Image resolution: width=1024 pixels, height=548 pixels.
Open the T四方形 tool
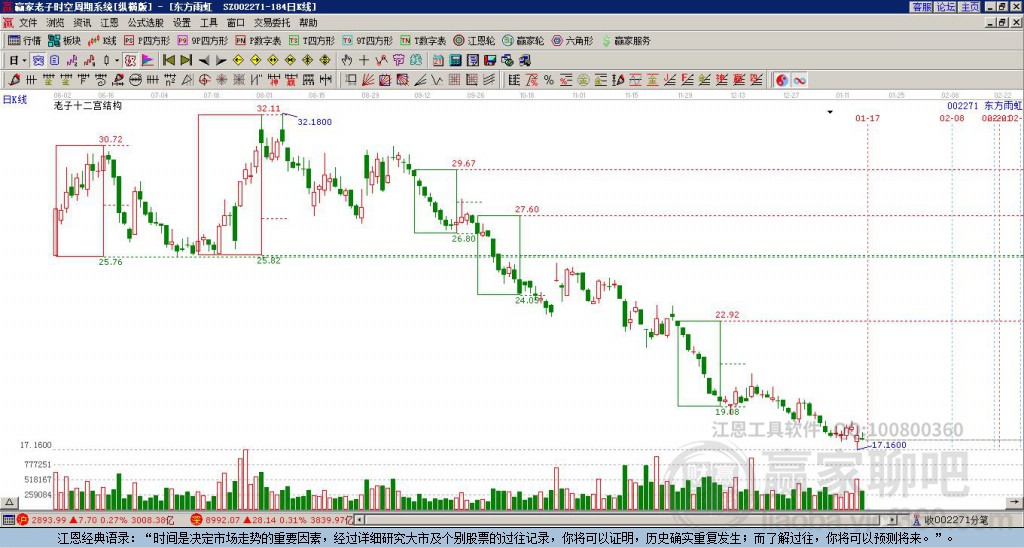pyautogui.click(x=312, y=40)
